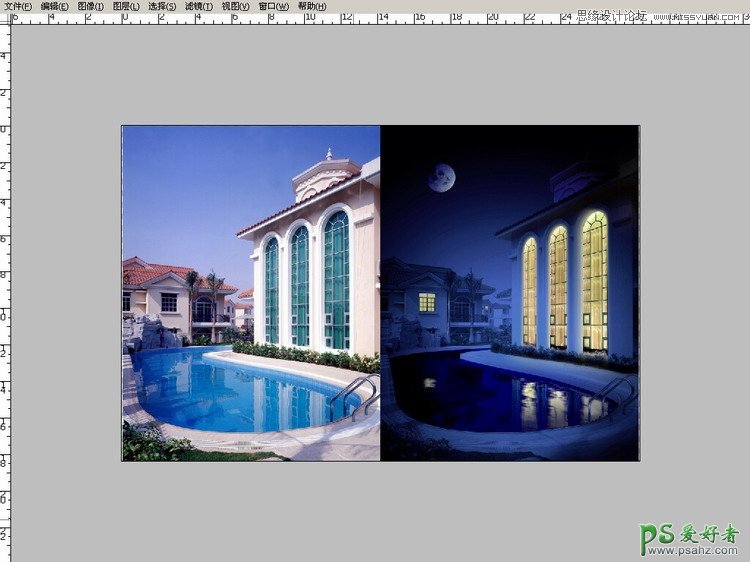The height and width of the screenshot is (562, 750).
Task: Click the moon in the night image
Action: [x=442, y=178]
